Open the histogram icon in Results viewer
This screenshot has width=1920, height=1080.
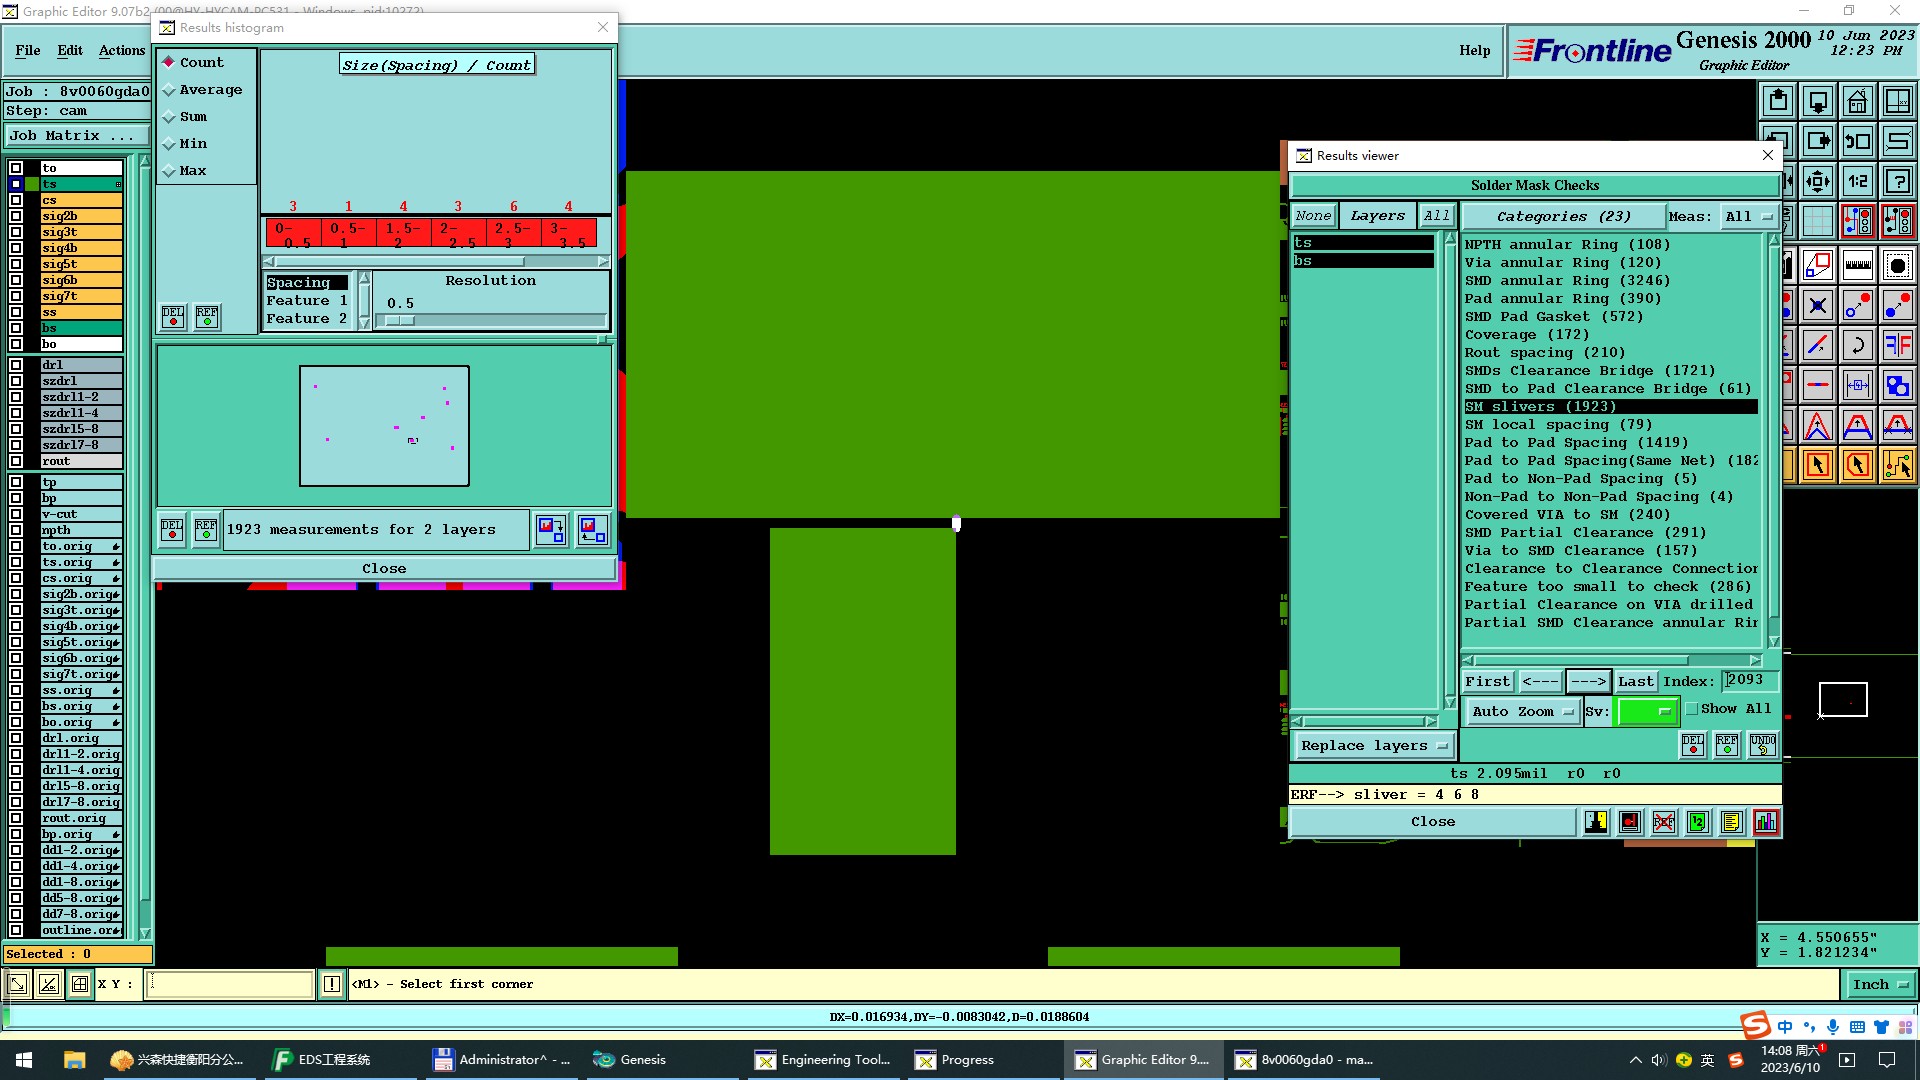pos(1766,822)
